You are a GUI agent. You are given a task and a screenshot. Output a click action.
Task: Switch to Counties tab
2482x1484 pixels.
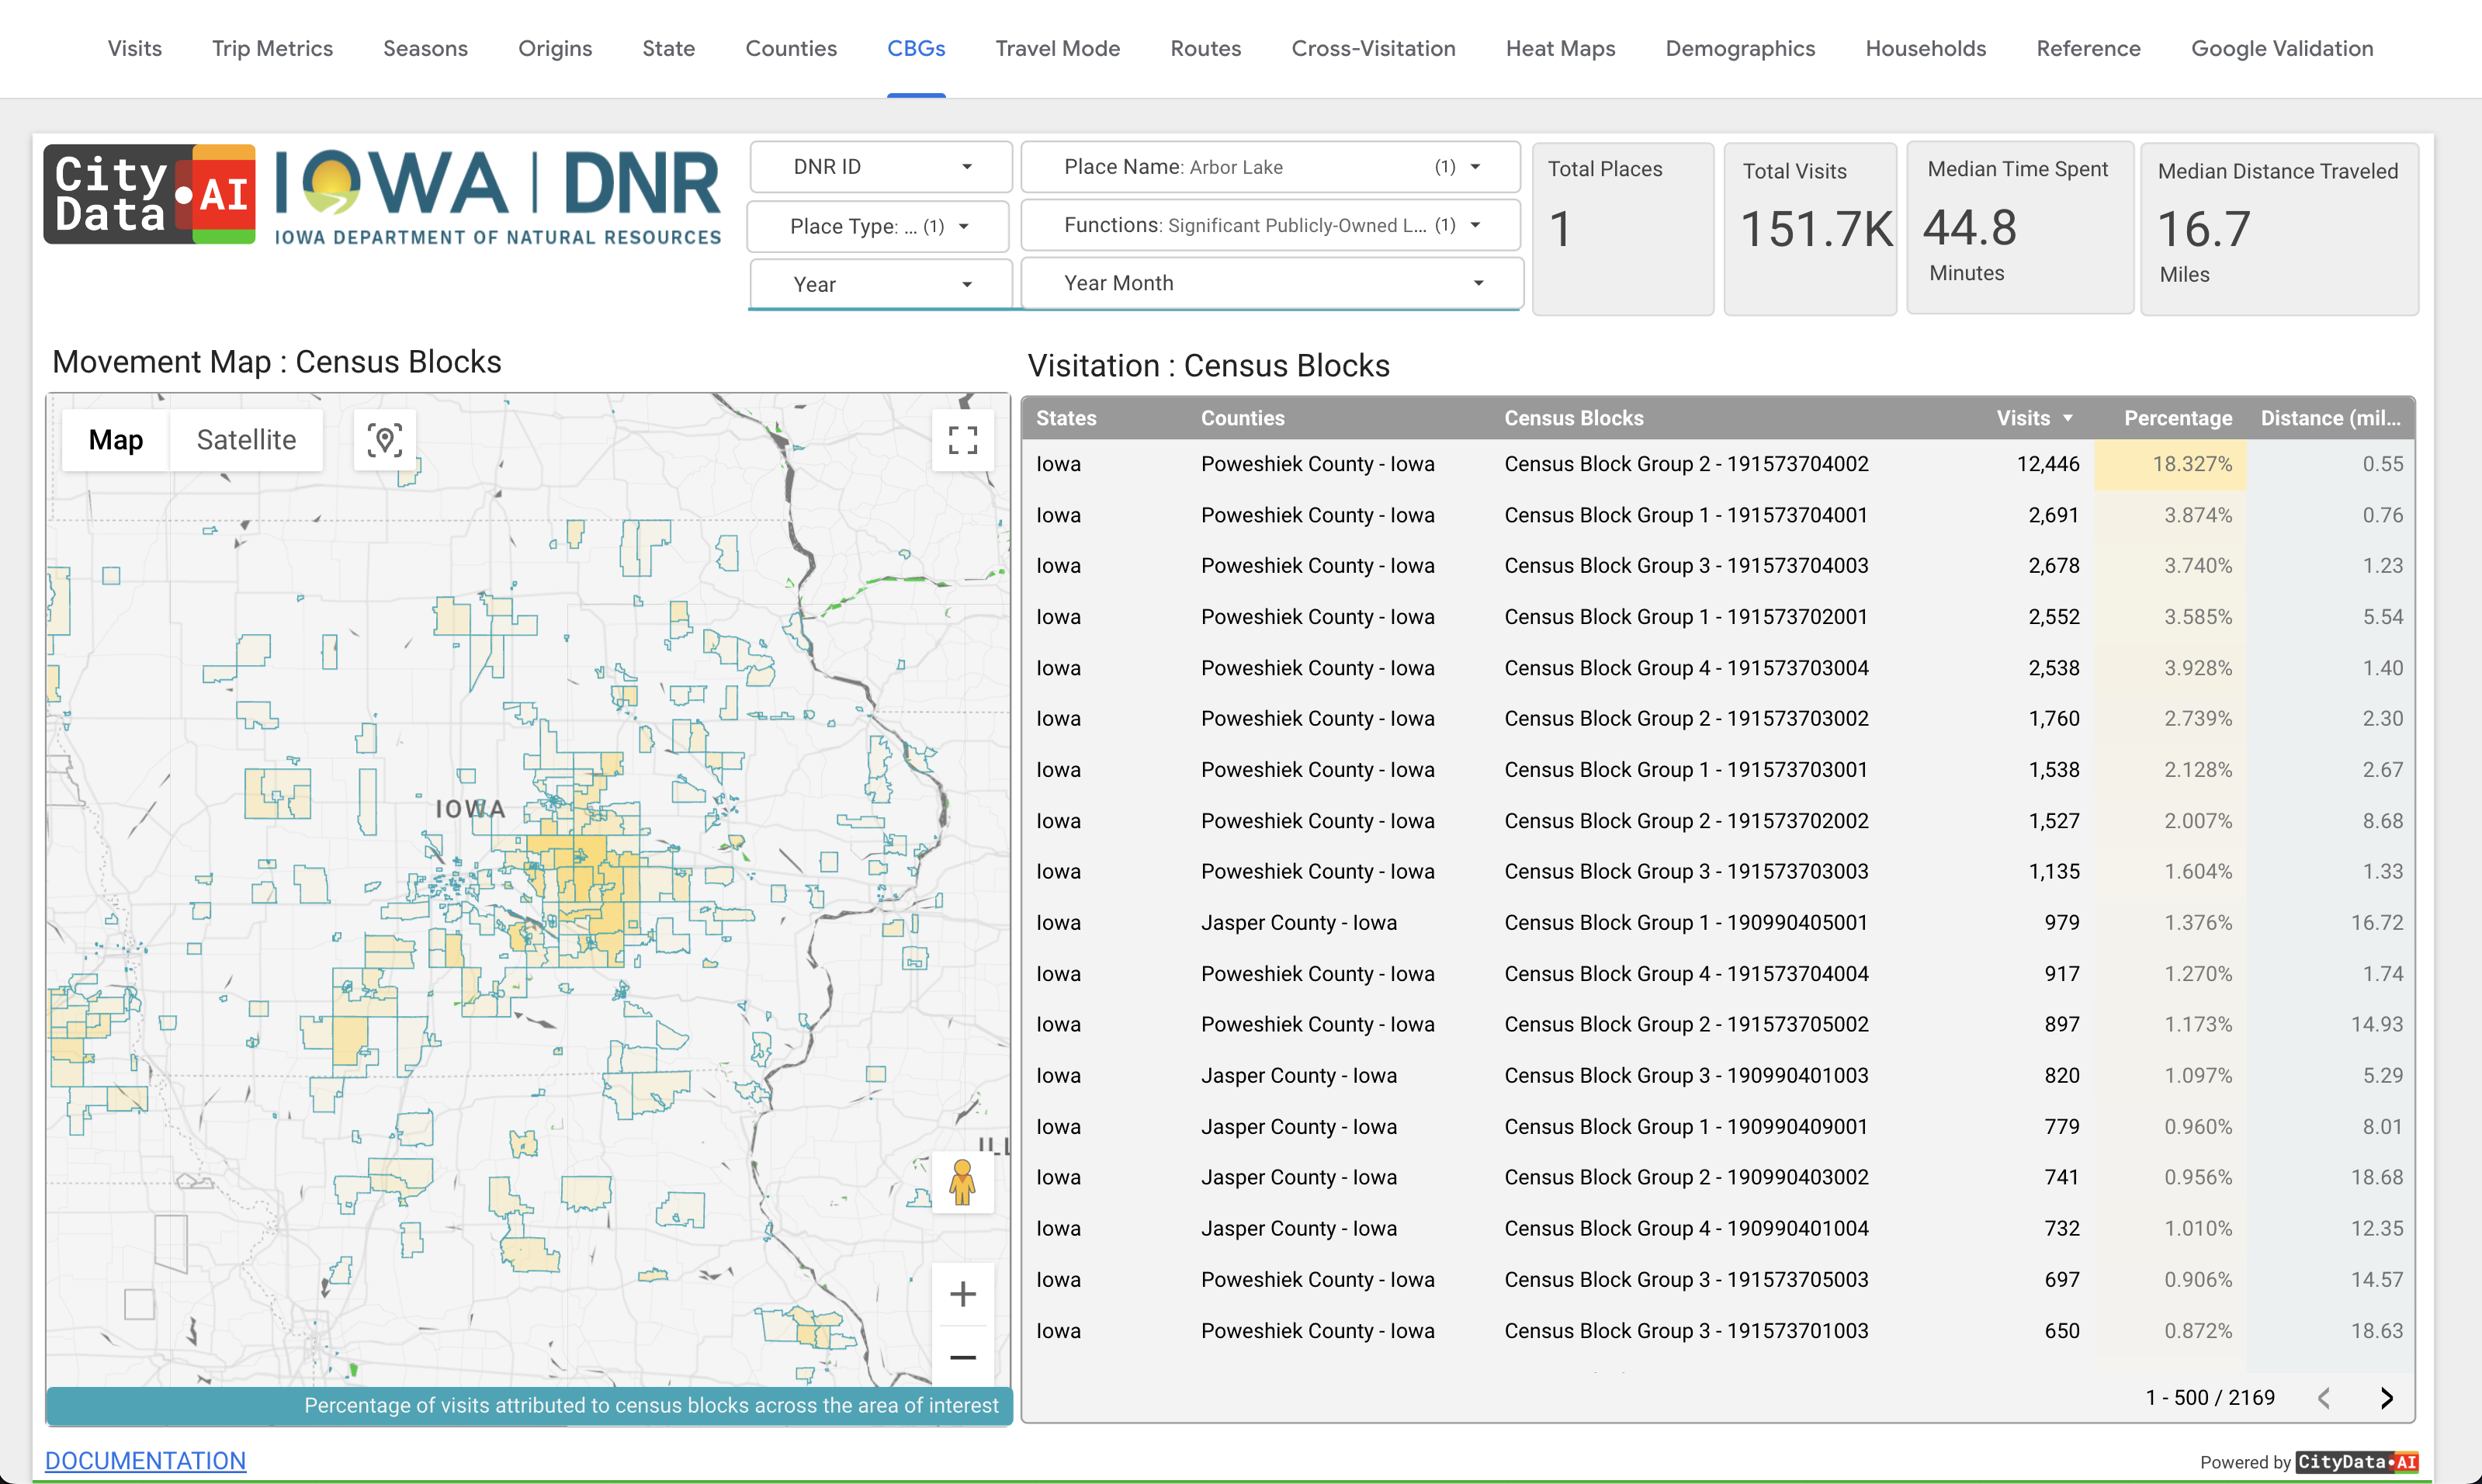click(x=791, y=48)
